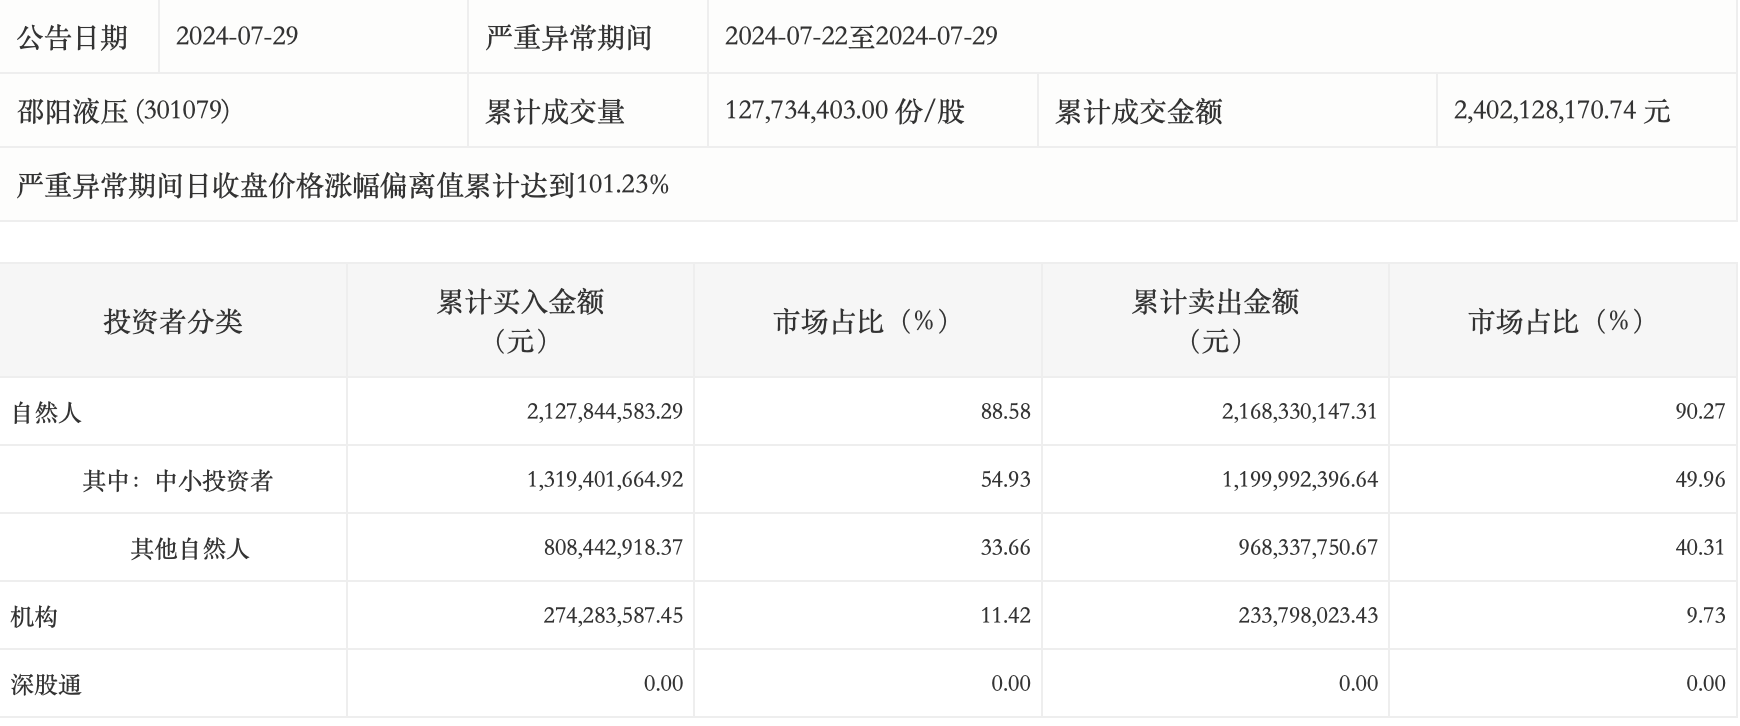The height and width of the screenshot is (726, 1740).
Task: Select the 投资者分类 column header
Action: click(x=173, y=321)
